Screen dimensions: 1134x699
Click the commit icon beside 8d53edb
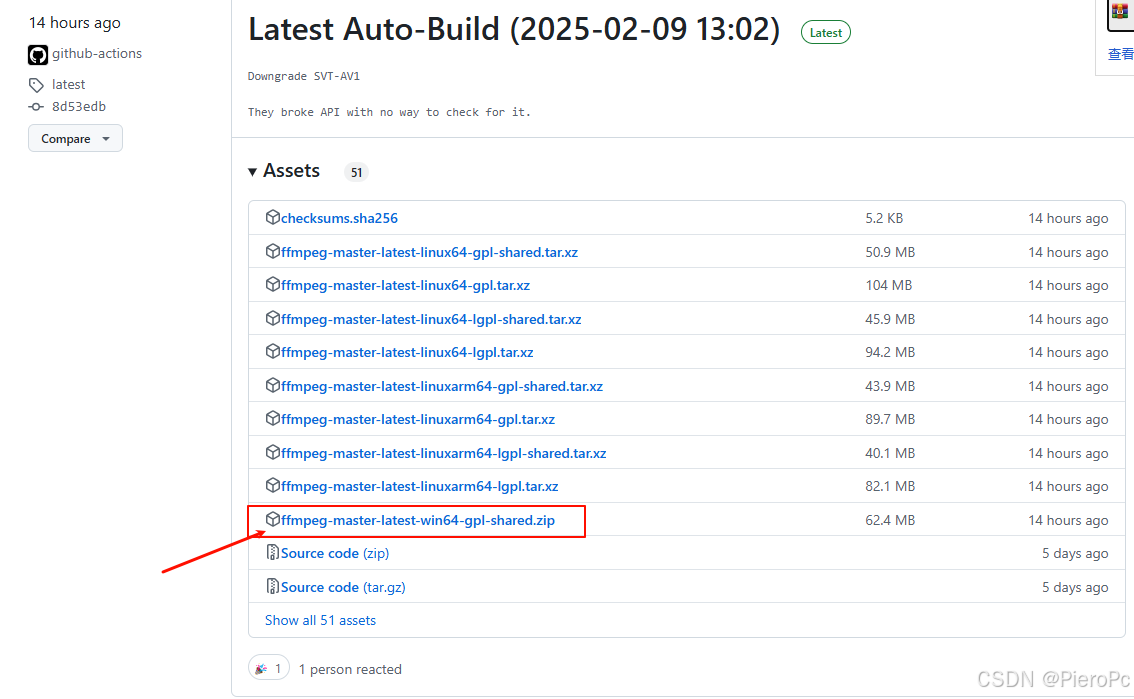coord(37,107)
